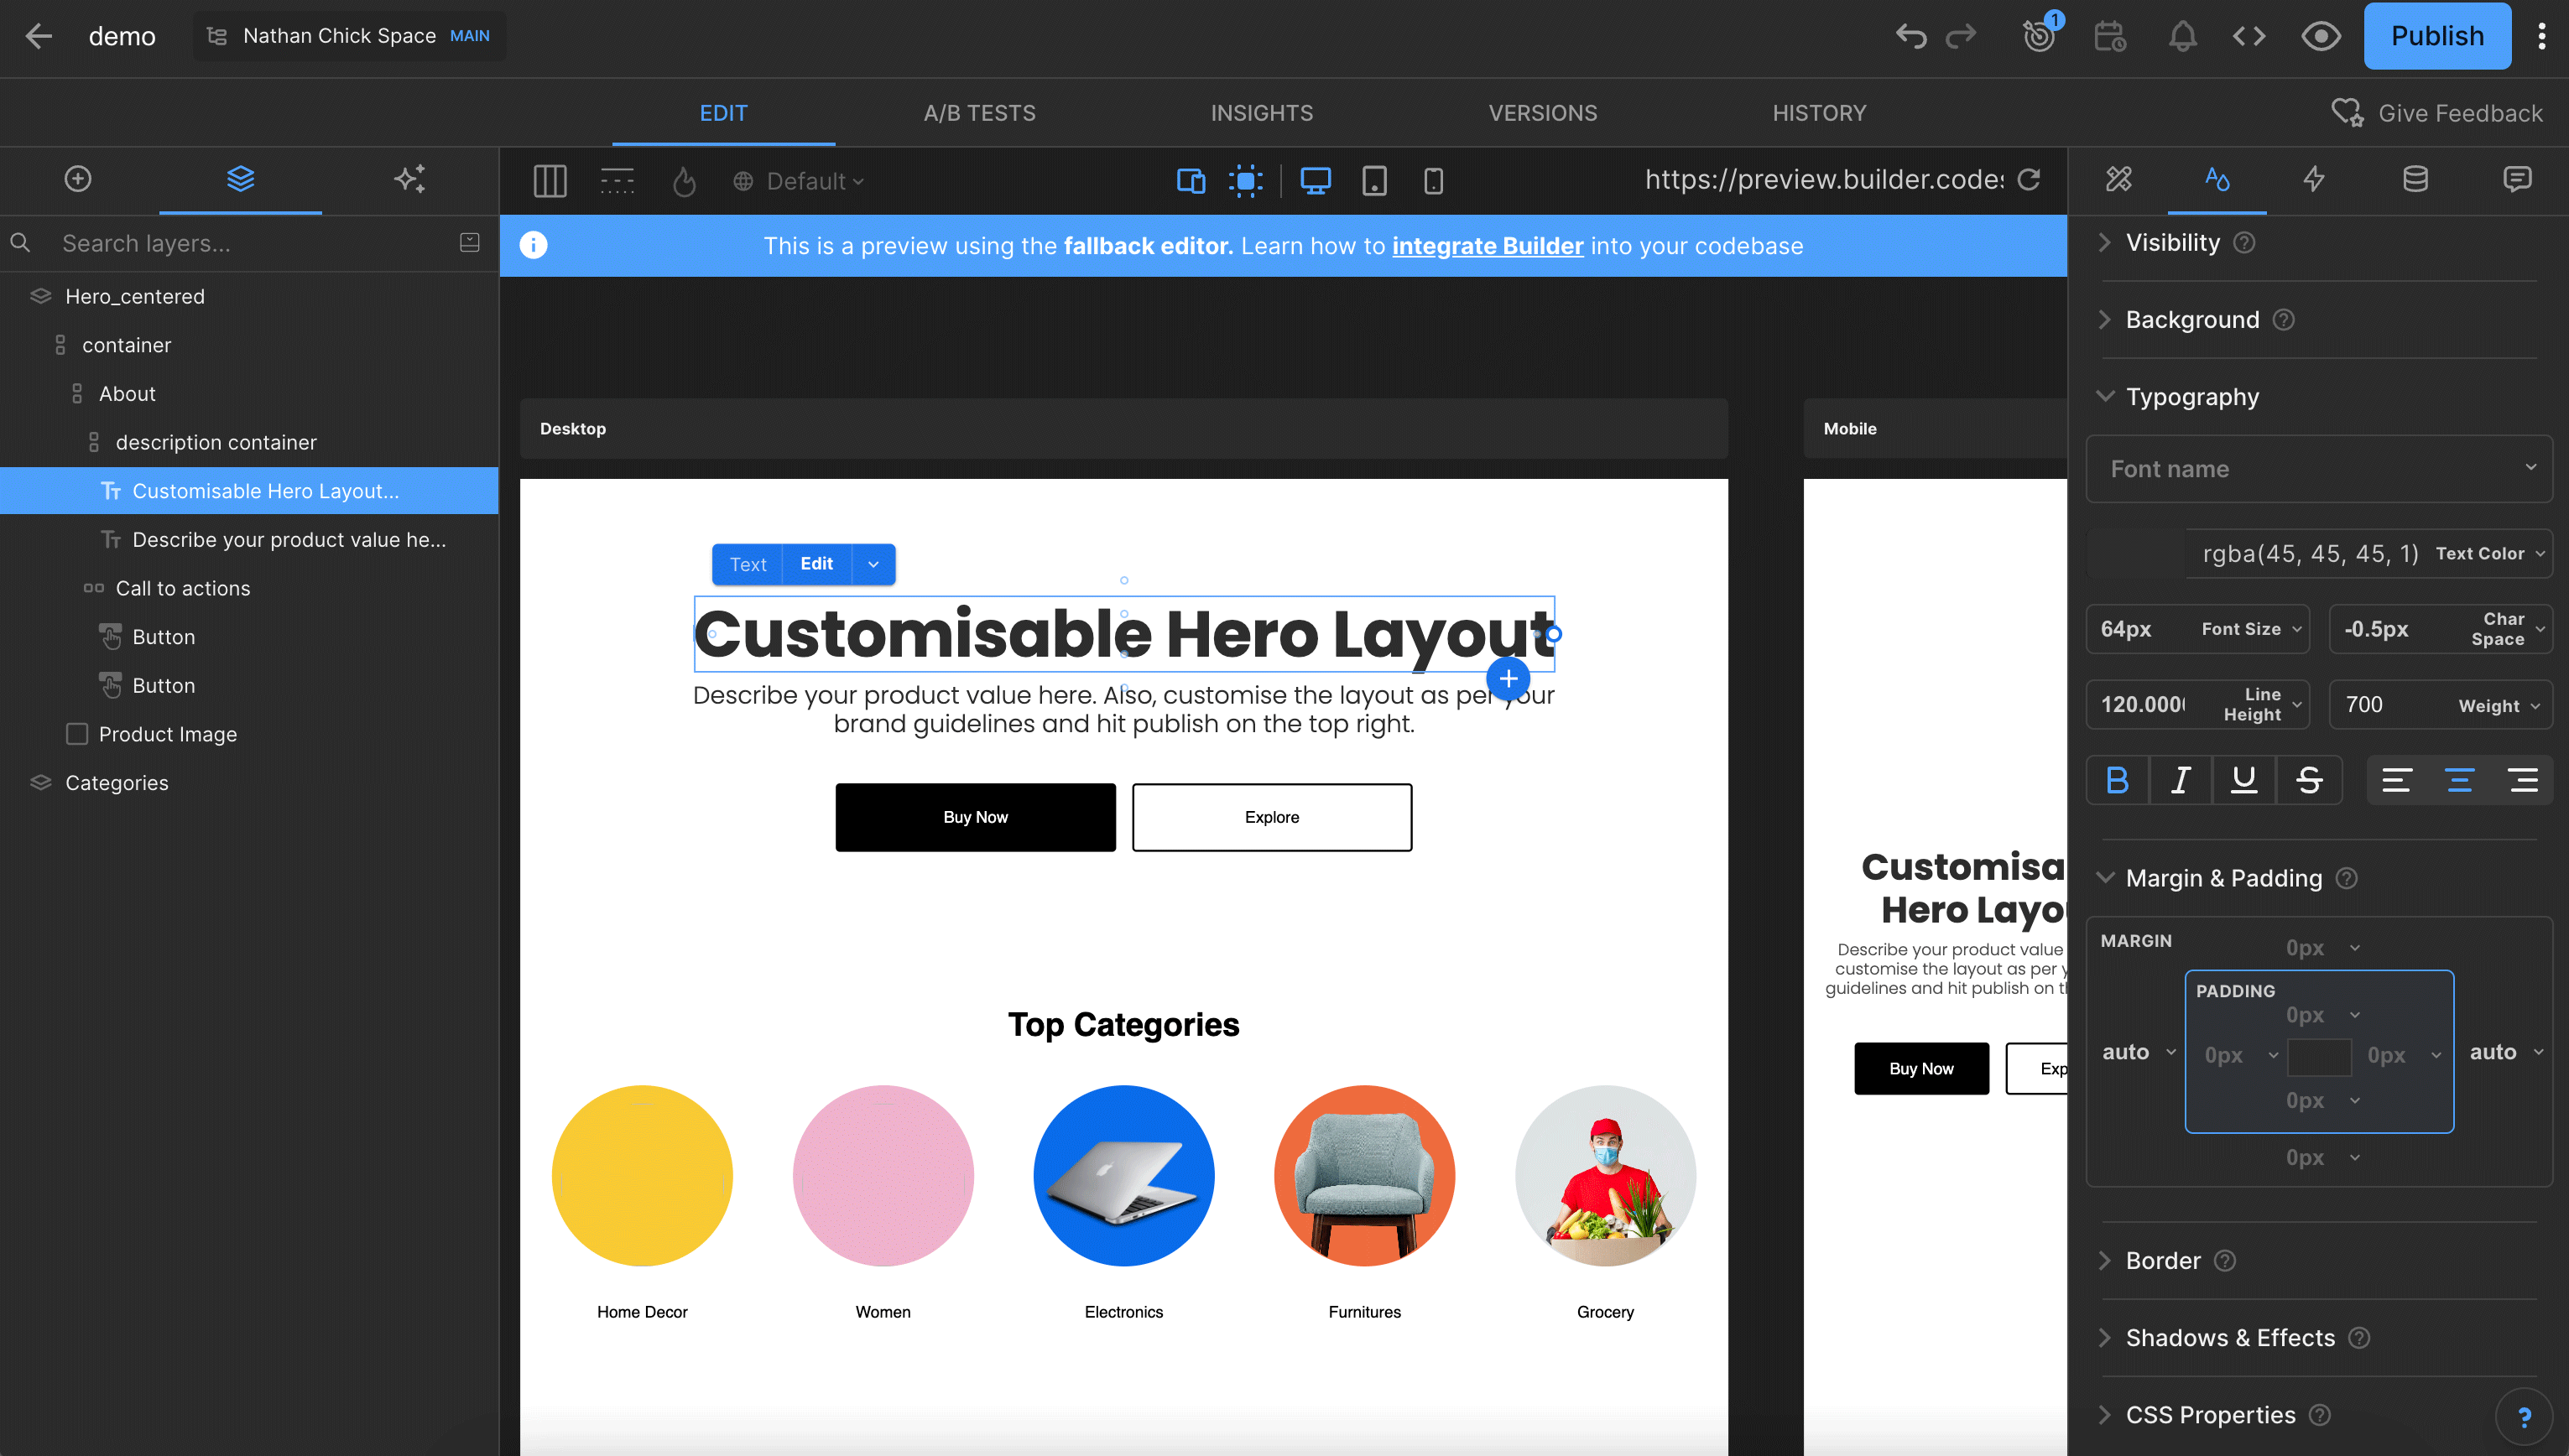Image resolution: width=2569 pixels, height=1456 pixels.
Task: Open the Weight dropdown
Action: [2440, 705]
